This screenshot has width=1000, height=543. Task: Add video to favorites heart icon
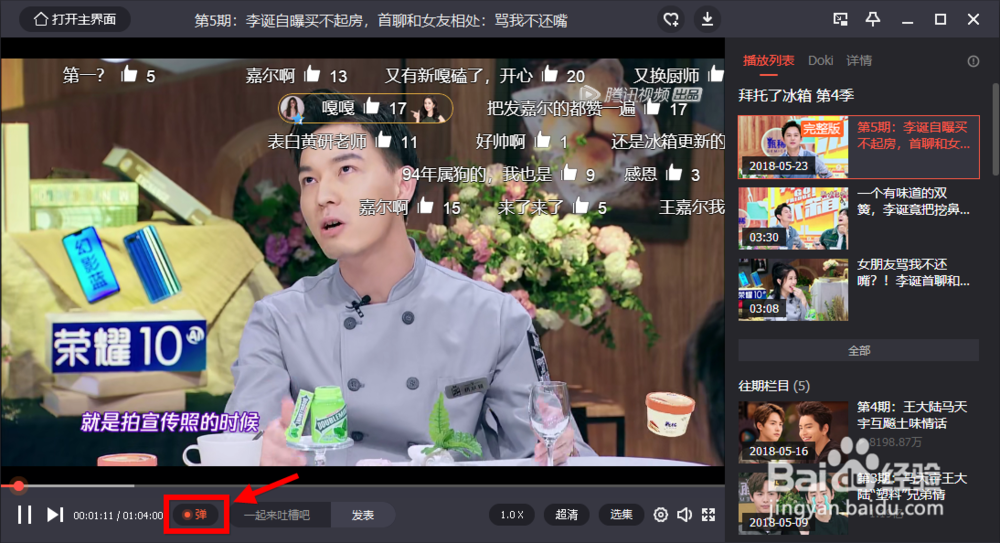click(x=671, y=19)
